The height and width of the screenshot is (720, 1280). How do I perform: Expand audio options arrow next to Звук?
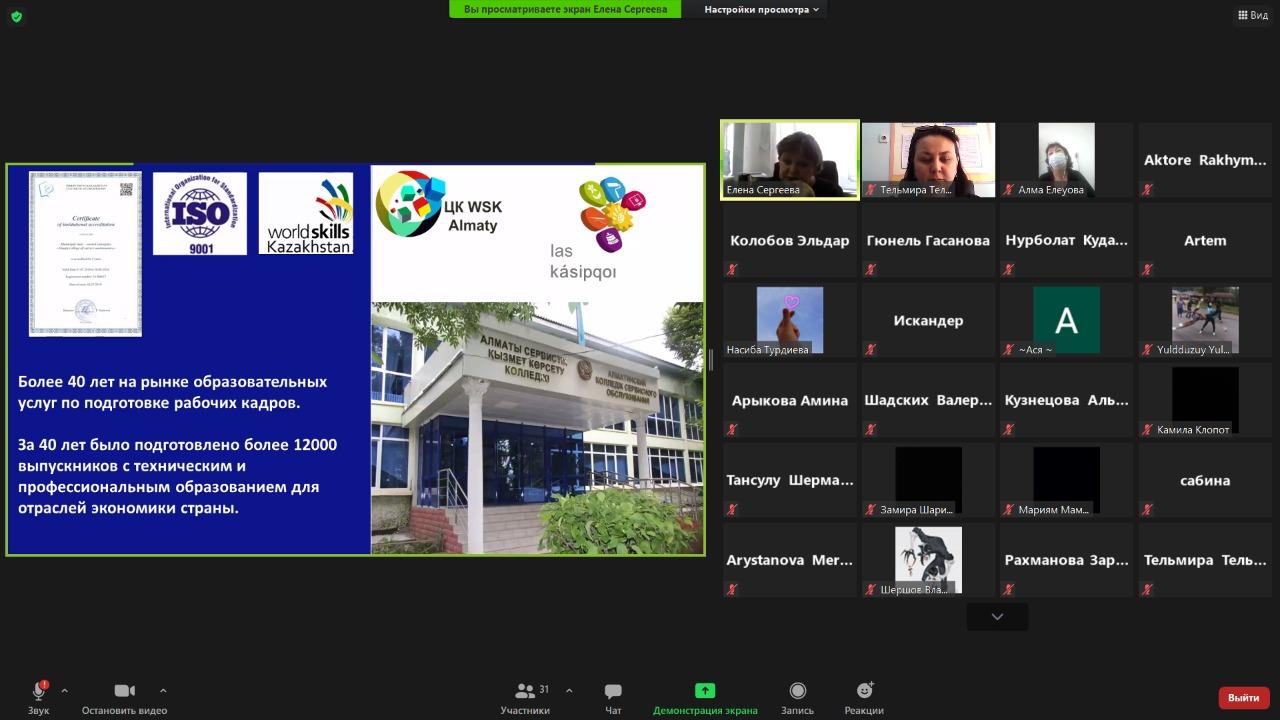pyautogui.click(x=64, y=690)
